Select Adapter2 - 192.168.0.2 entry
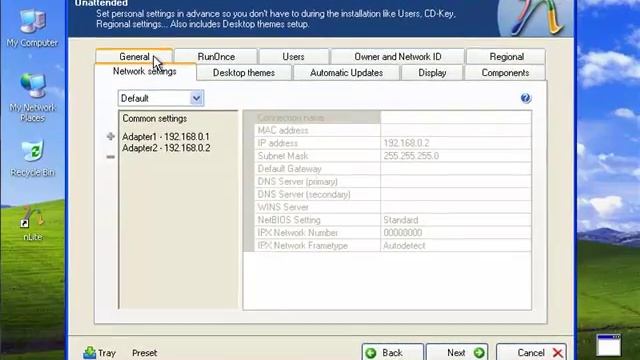Screen dimensions: 640x360 pos(166,148)
